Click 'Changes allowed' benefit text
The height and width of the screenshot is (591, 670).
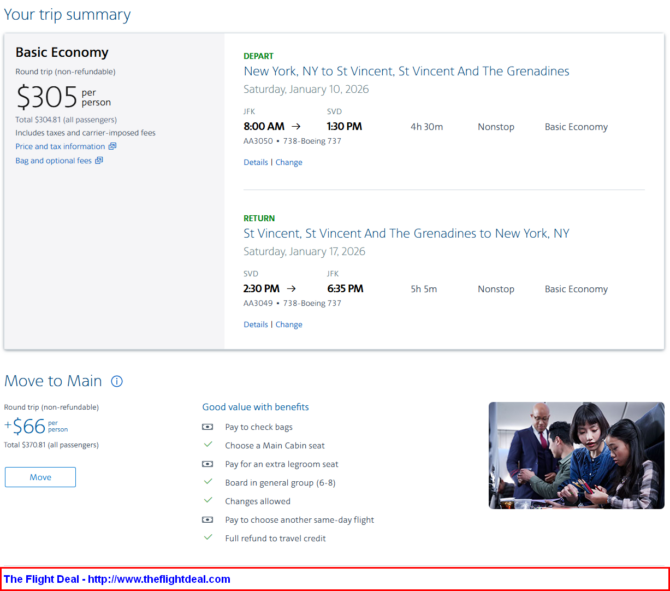click(x=258, y=501)
